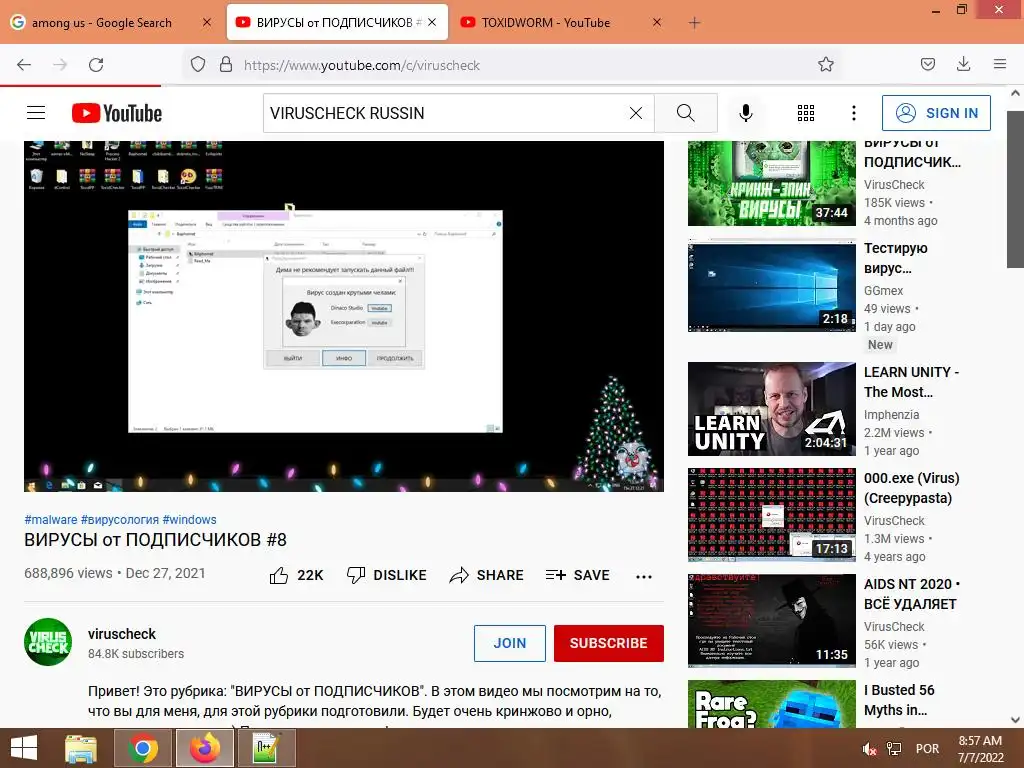This screenshot has height=768, width=1024.
Task: Open the AIDS NT 2020 video thumbnail
Action: 771,620
